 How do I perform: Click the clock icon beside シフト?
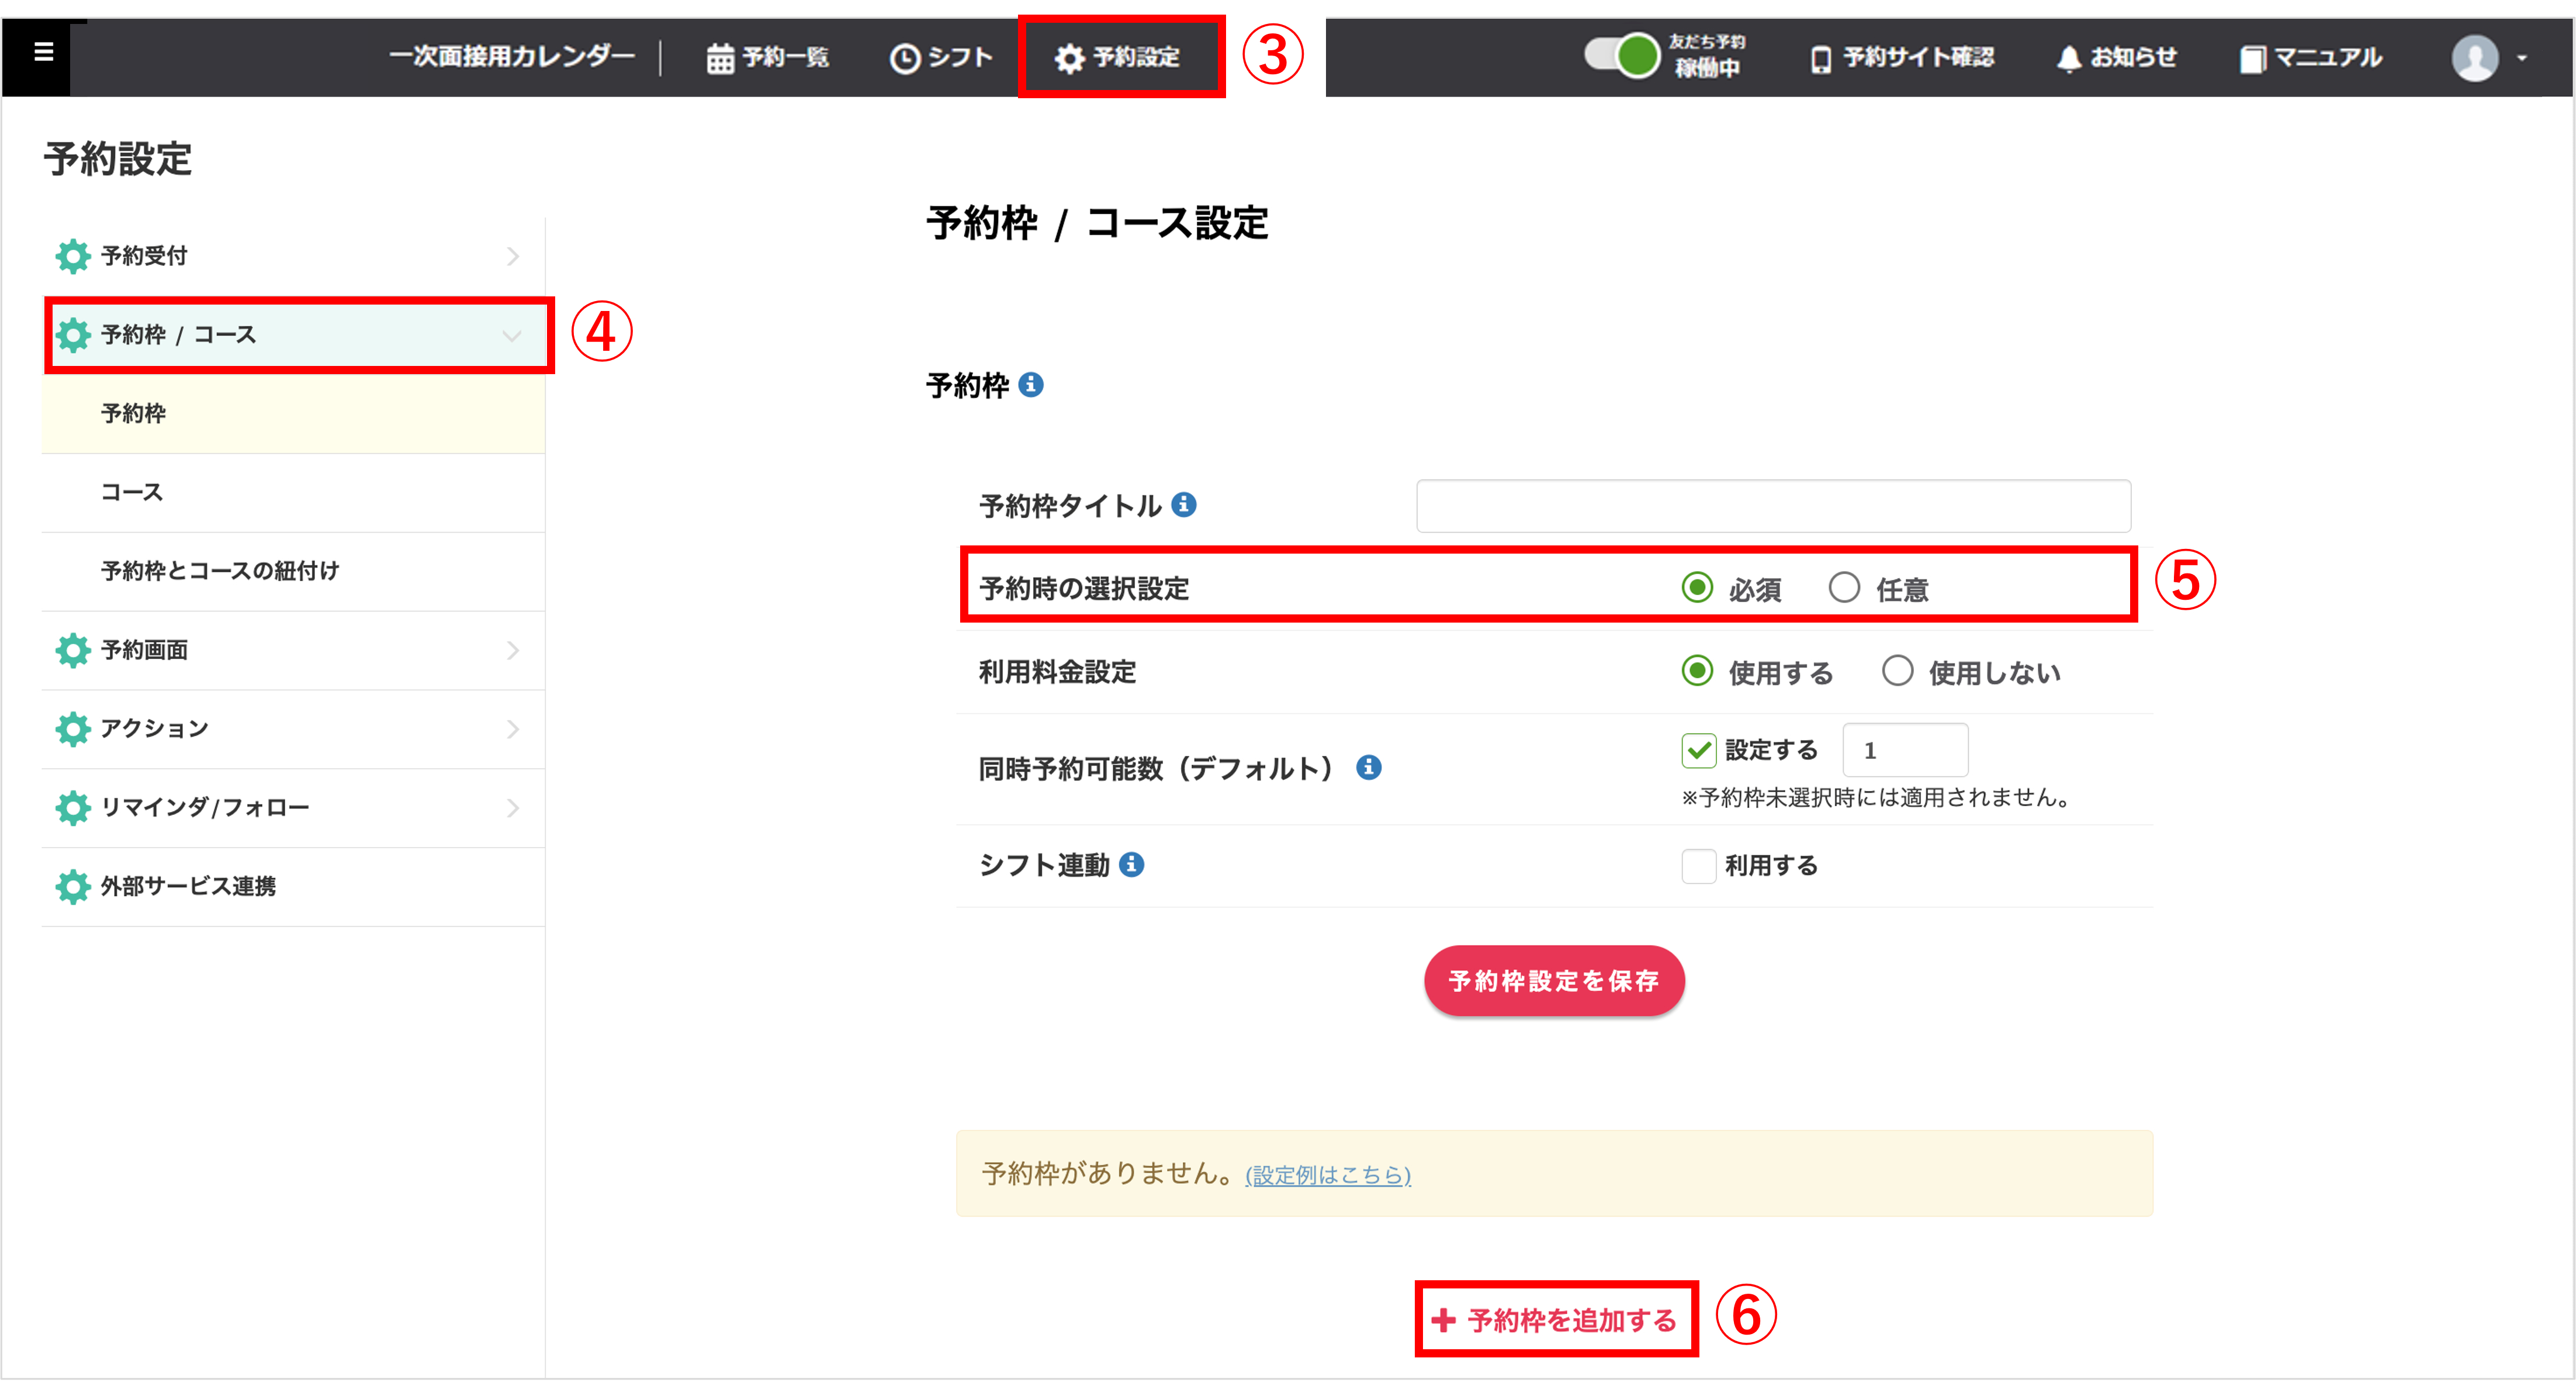[x=904, y=59]
